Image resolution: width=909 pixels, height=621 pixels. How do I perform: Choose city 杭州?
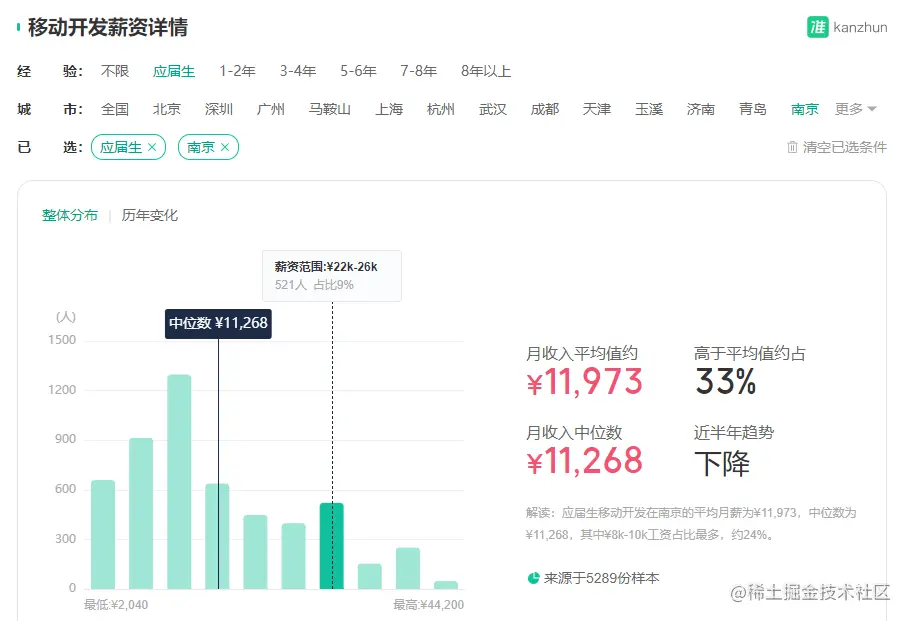441,109
